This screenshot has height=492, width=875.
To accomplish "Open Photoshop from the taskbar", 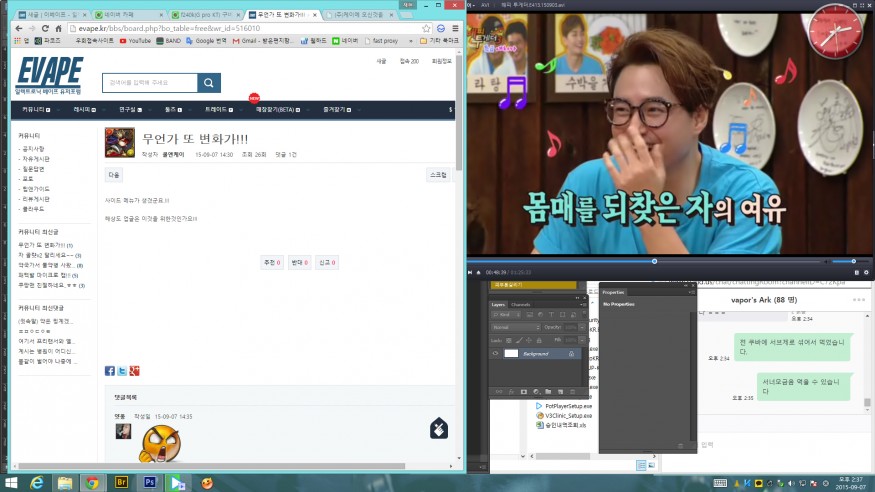I will pos(149,482).
